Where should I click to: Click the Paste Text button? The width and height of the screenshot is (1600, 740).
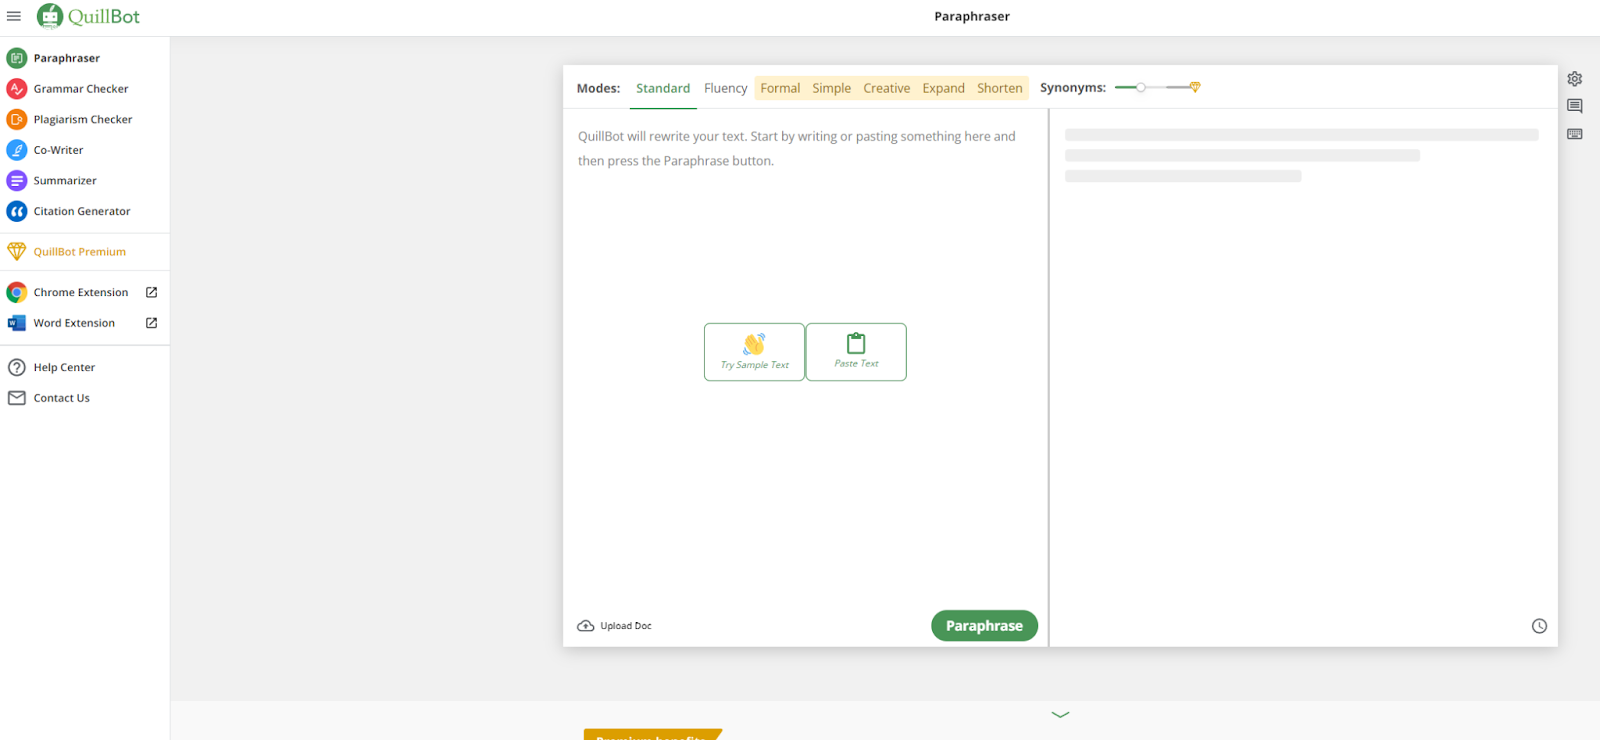[x=856, y=352]
